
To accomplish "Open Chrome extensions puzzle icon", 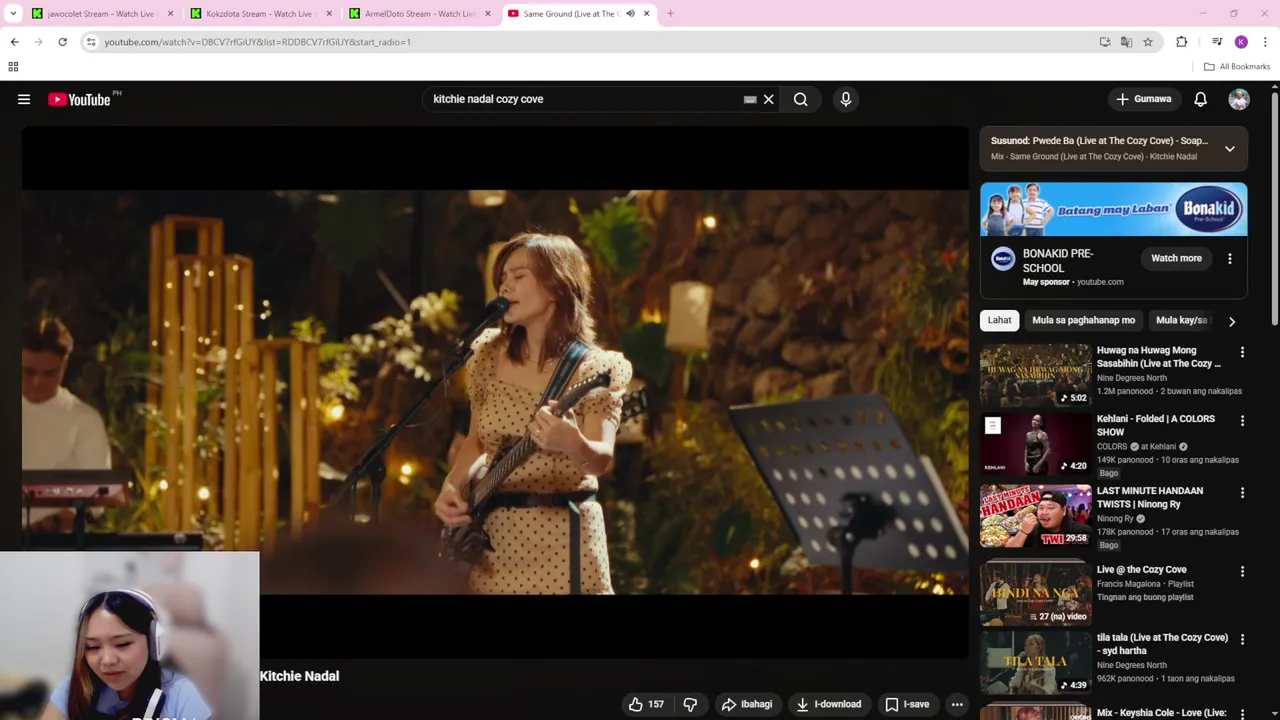I will (1182, 42).
